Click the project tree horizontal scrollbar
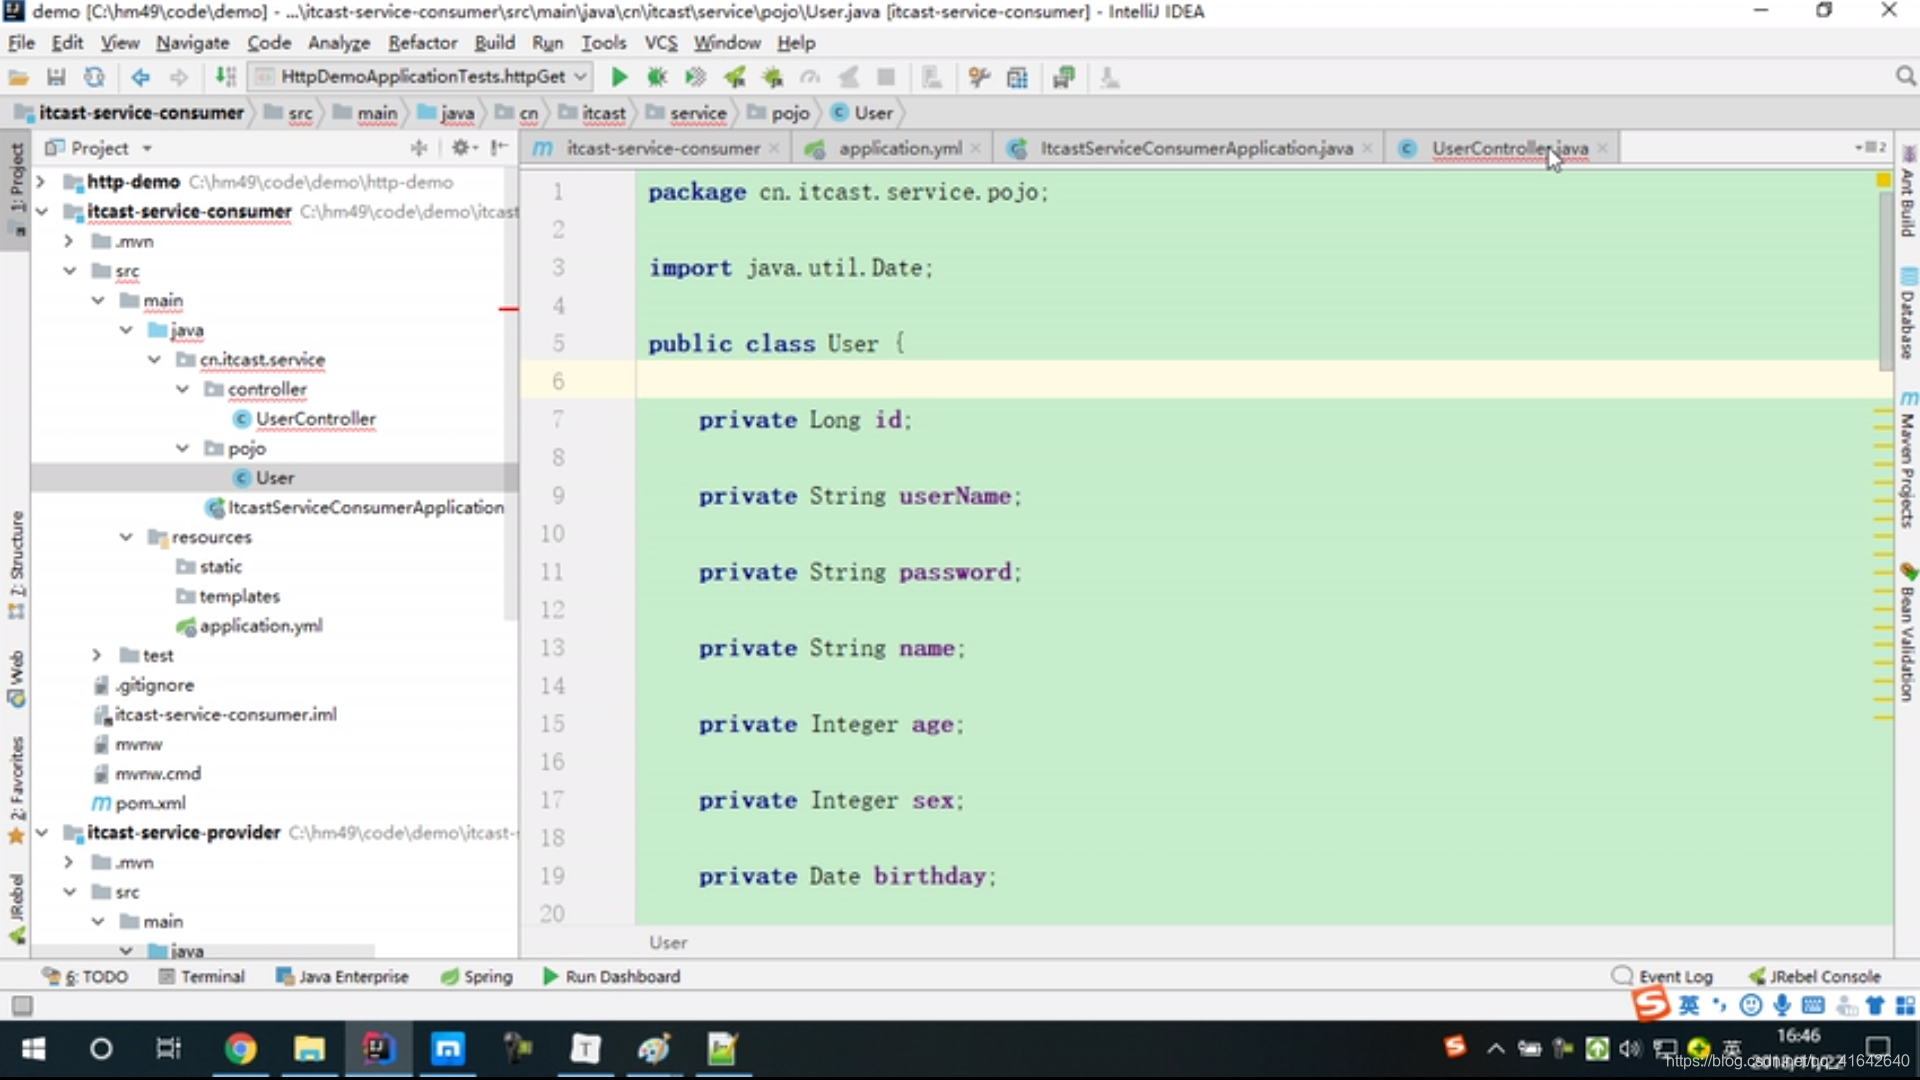 [205, 949]
